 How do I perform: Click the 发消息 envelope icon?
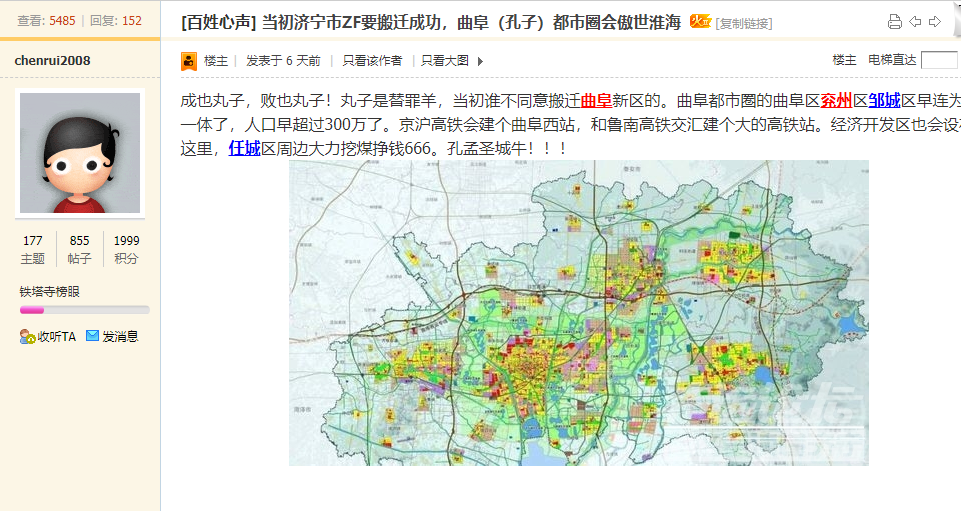92,336
